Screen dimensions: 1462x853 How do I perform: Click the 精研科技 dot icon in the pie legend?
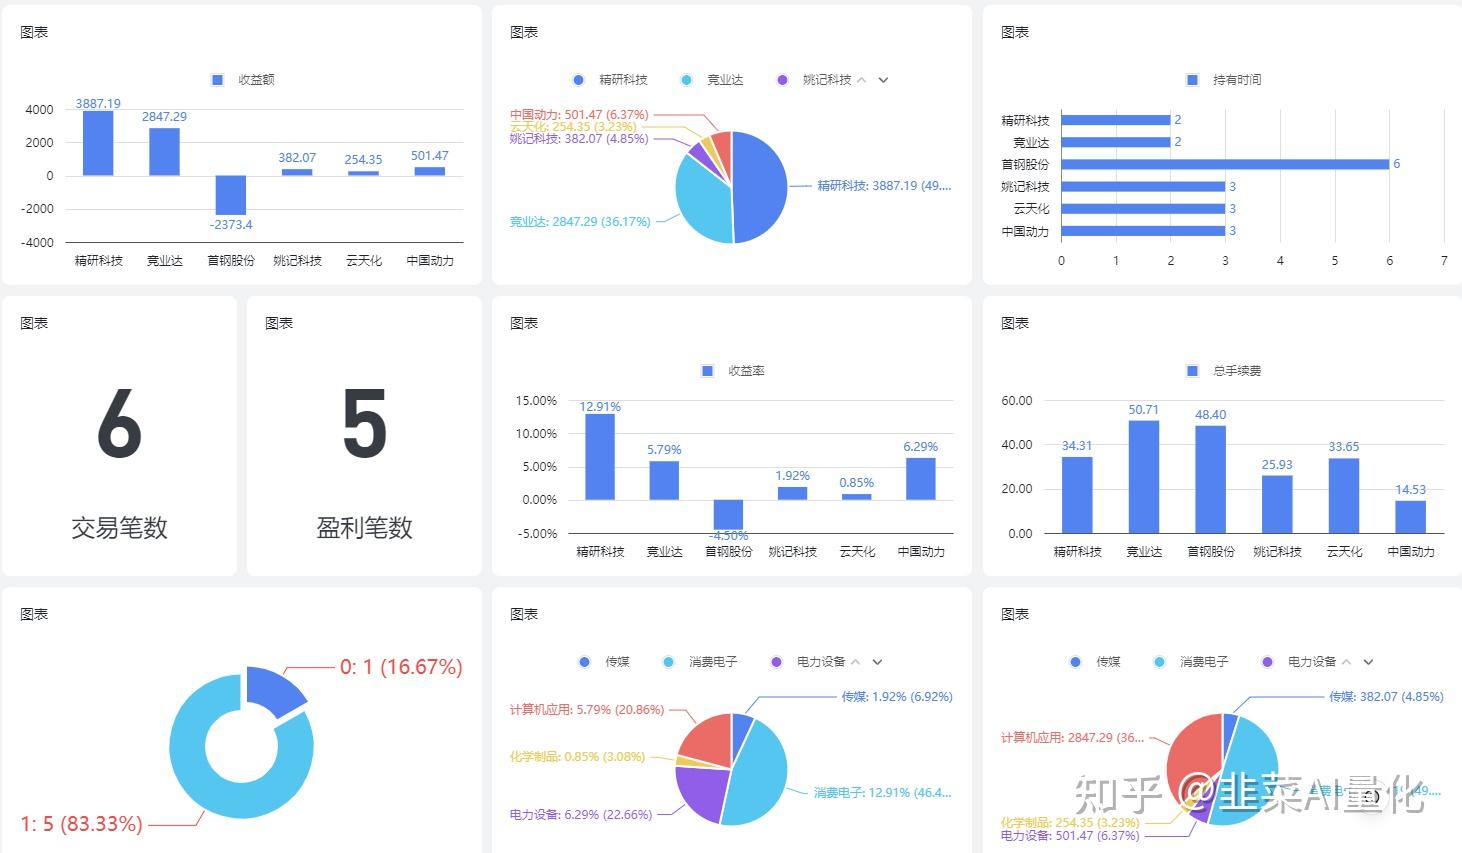[578, 80]
